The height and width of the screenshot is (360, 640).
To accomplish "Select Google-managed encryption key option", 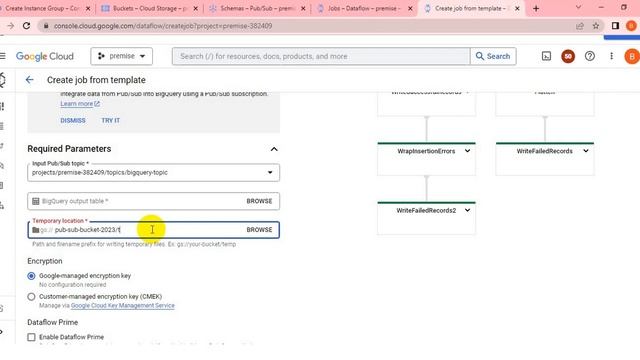I will [x=31, y=276].
